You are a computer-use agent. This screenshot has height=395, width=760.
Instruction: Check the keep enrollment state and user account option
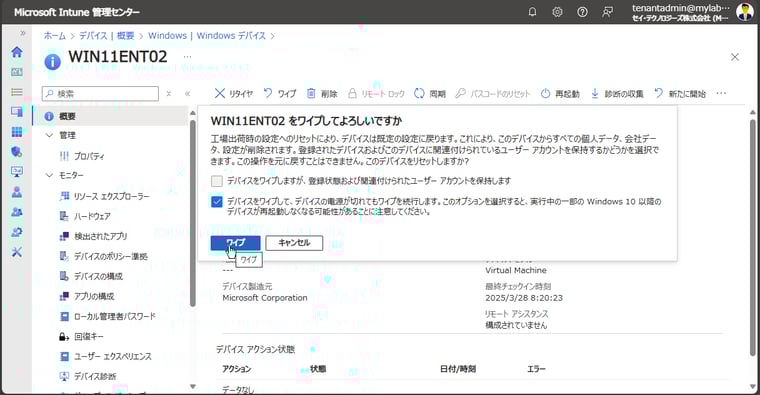point(217,181)
